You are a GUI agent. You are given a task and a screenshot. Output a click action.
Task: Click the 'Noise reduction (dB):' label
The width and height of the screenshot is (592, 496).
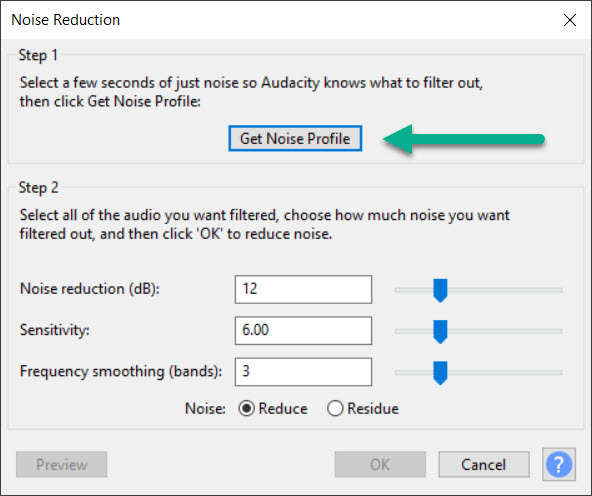point(90,289)
